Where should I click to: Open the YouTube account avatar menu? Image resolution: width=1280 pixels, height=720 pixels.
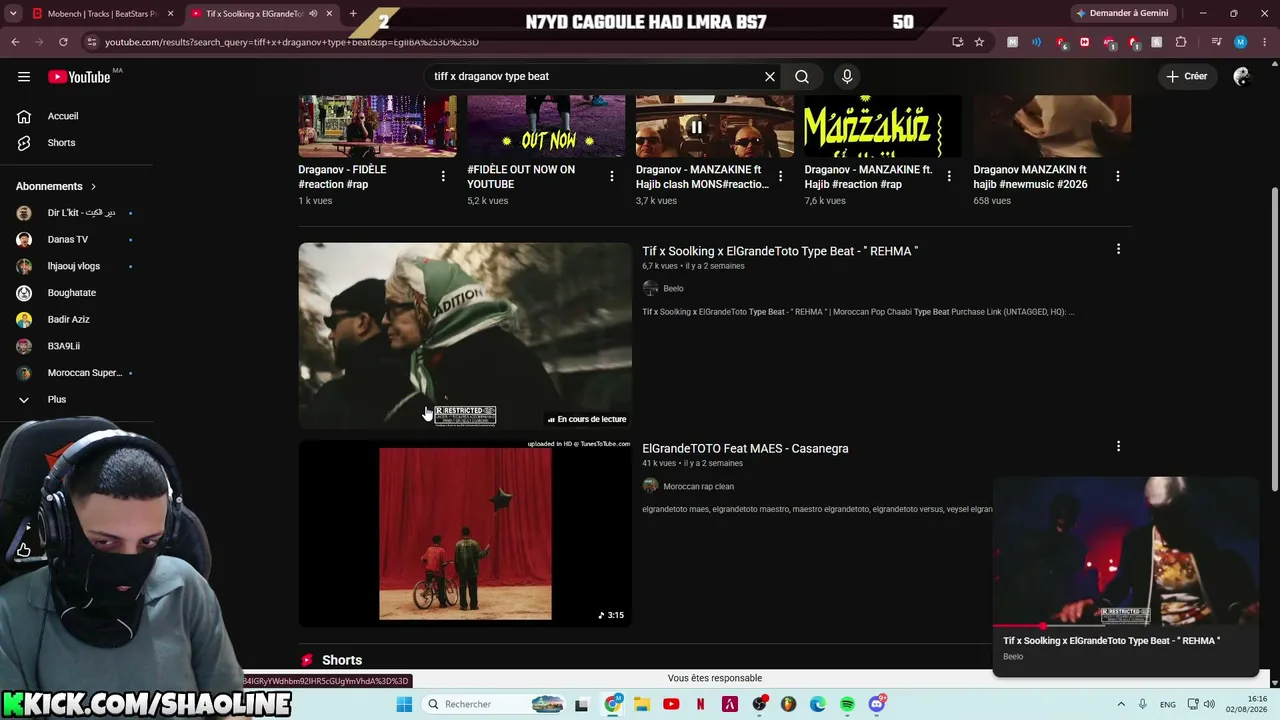1242,76
